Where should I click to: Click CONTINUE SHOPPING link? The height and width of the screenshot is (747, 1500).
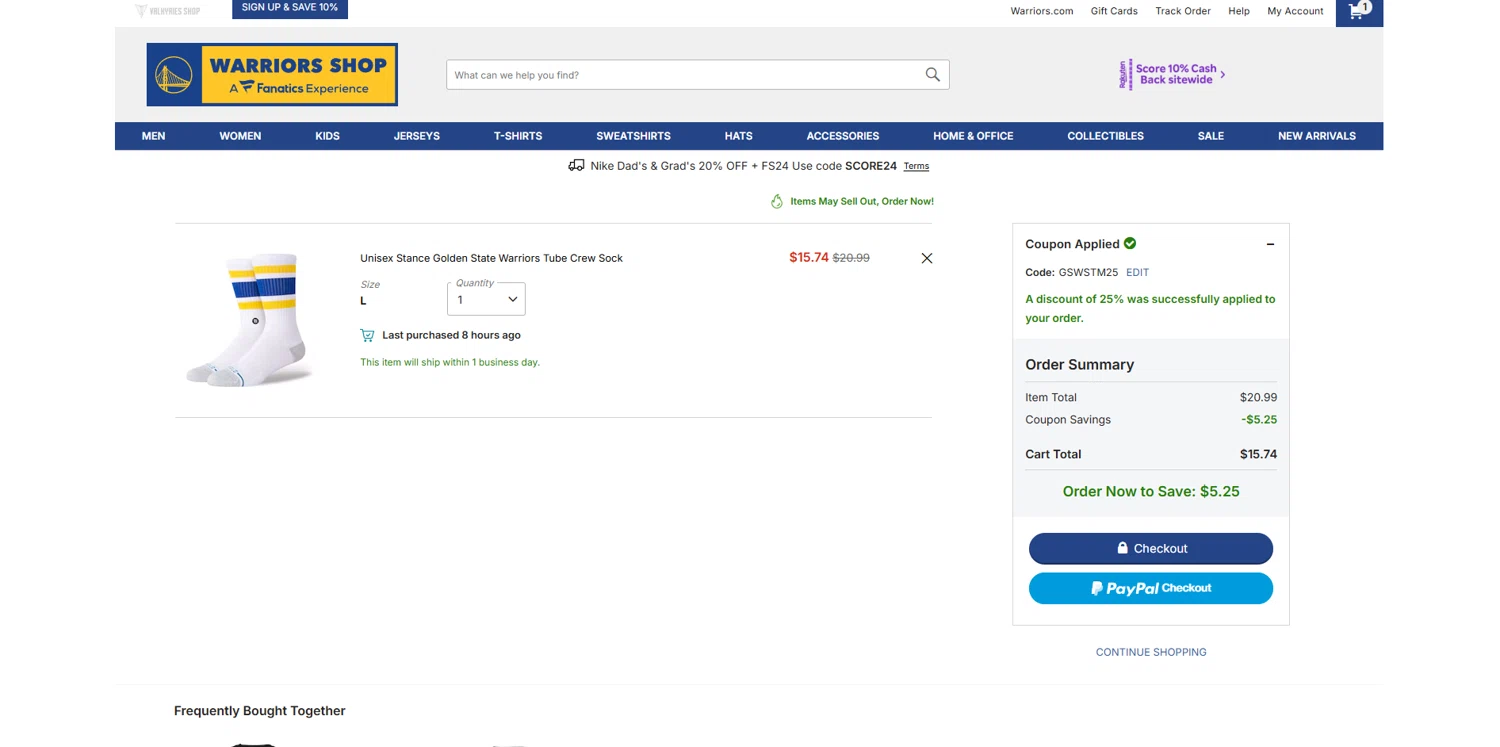[1151, 652]
